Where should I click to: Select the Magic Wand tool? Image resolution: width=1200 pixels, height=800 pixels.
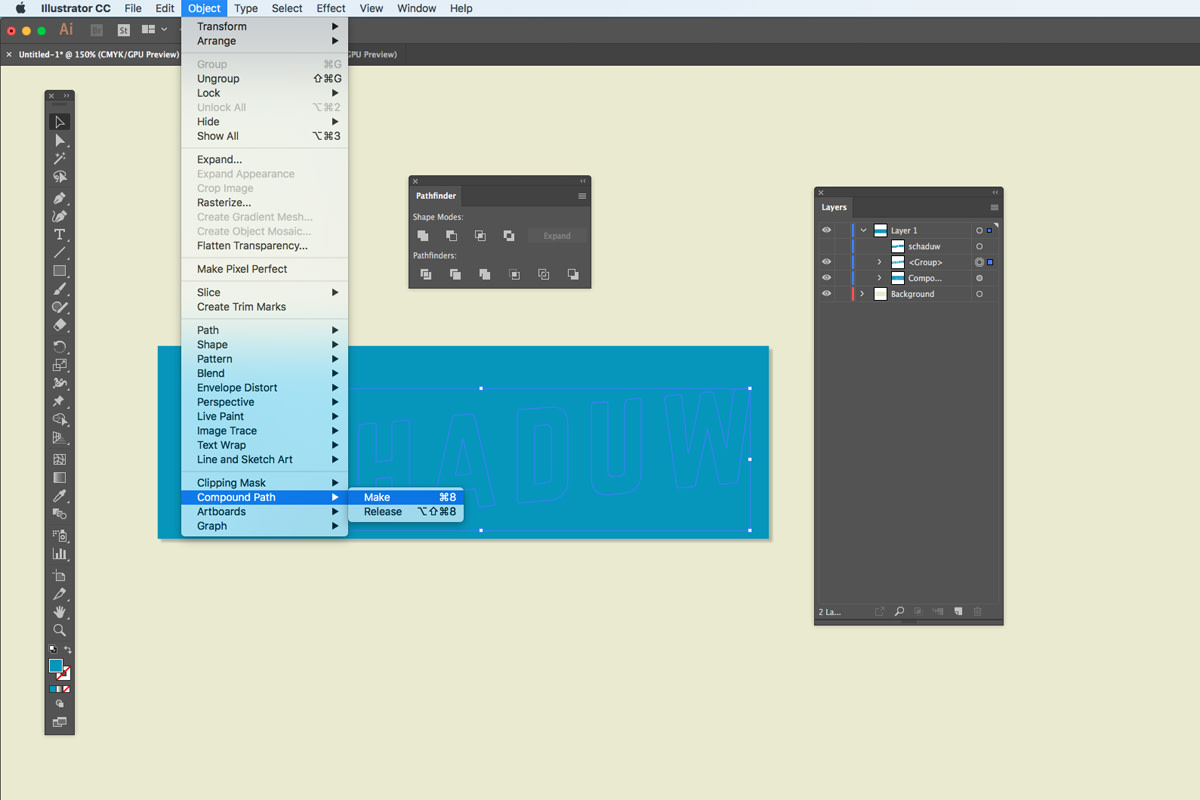(x=60, y=158)
